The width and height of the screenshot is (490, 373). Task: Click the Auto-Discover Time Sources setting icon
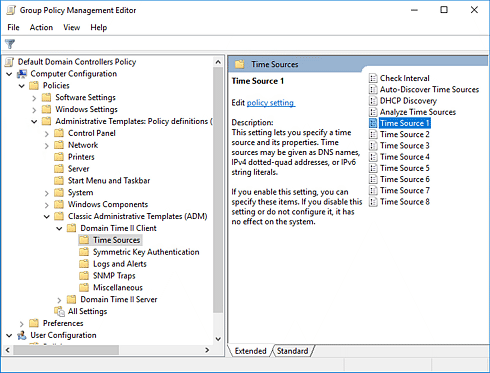coord(373,89)
